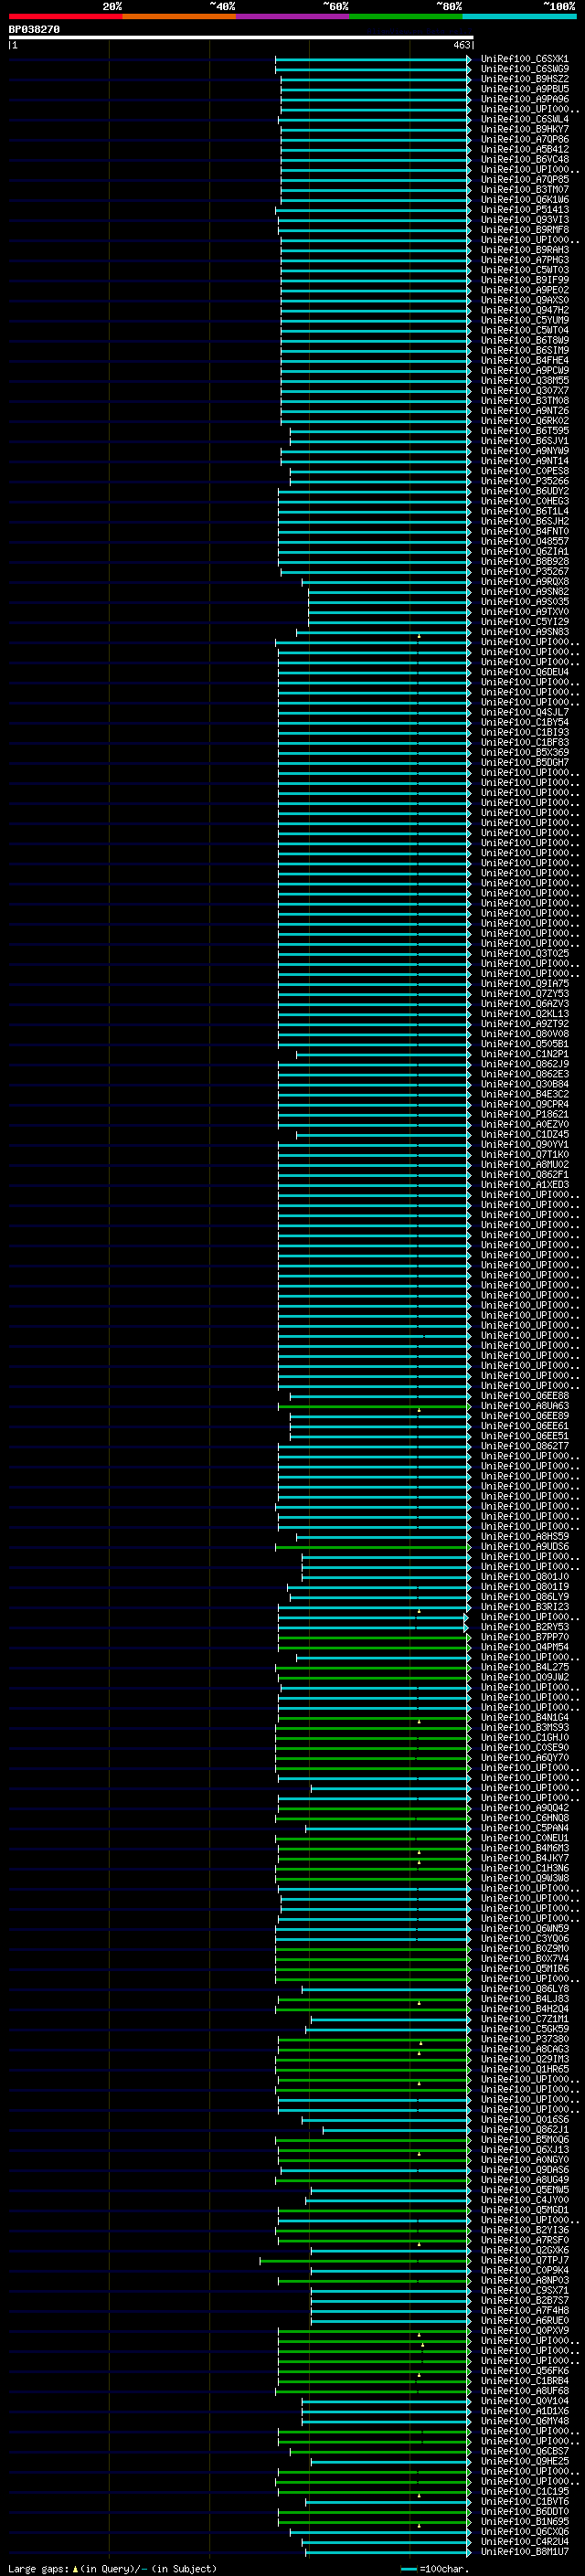This screenshot has width=585, height=2576.
Task: Select the UniRef100_A1XED3 label
Action: 525,1185
